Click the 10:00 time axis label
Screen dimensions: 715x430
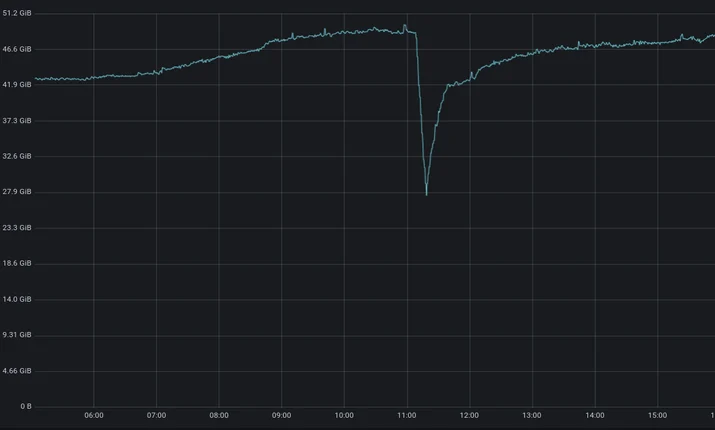344,415
